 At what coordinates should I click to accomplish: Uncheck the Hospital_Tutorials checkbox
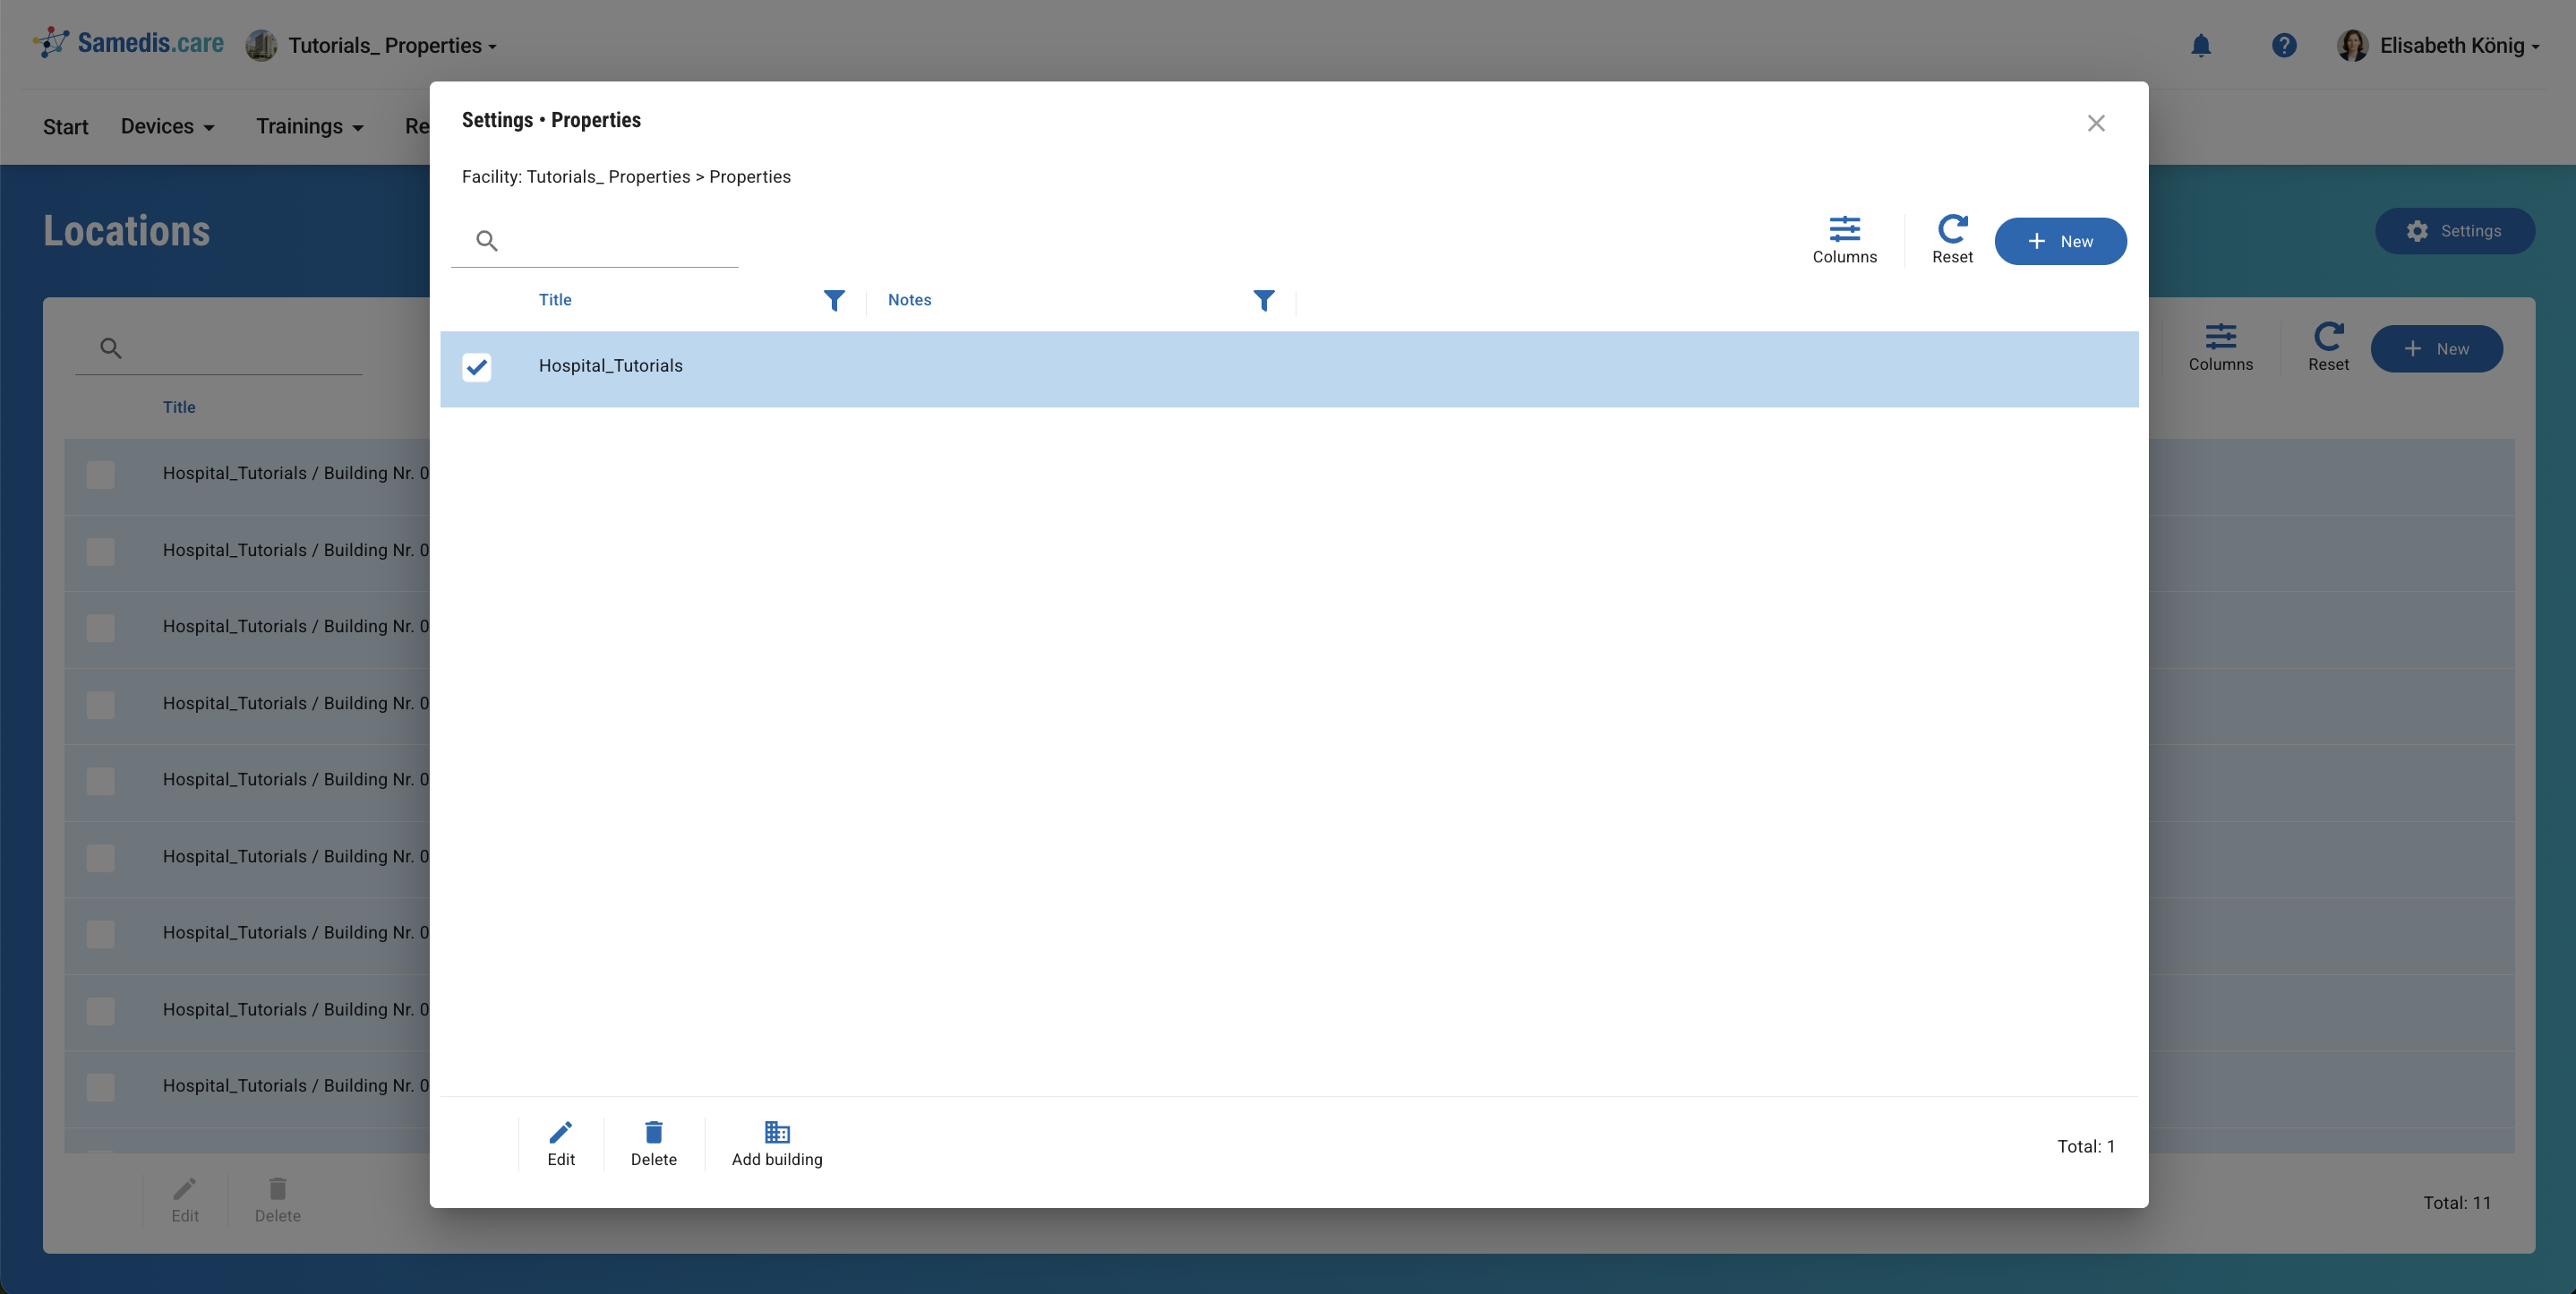click(477, 367)
